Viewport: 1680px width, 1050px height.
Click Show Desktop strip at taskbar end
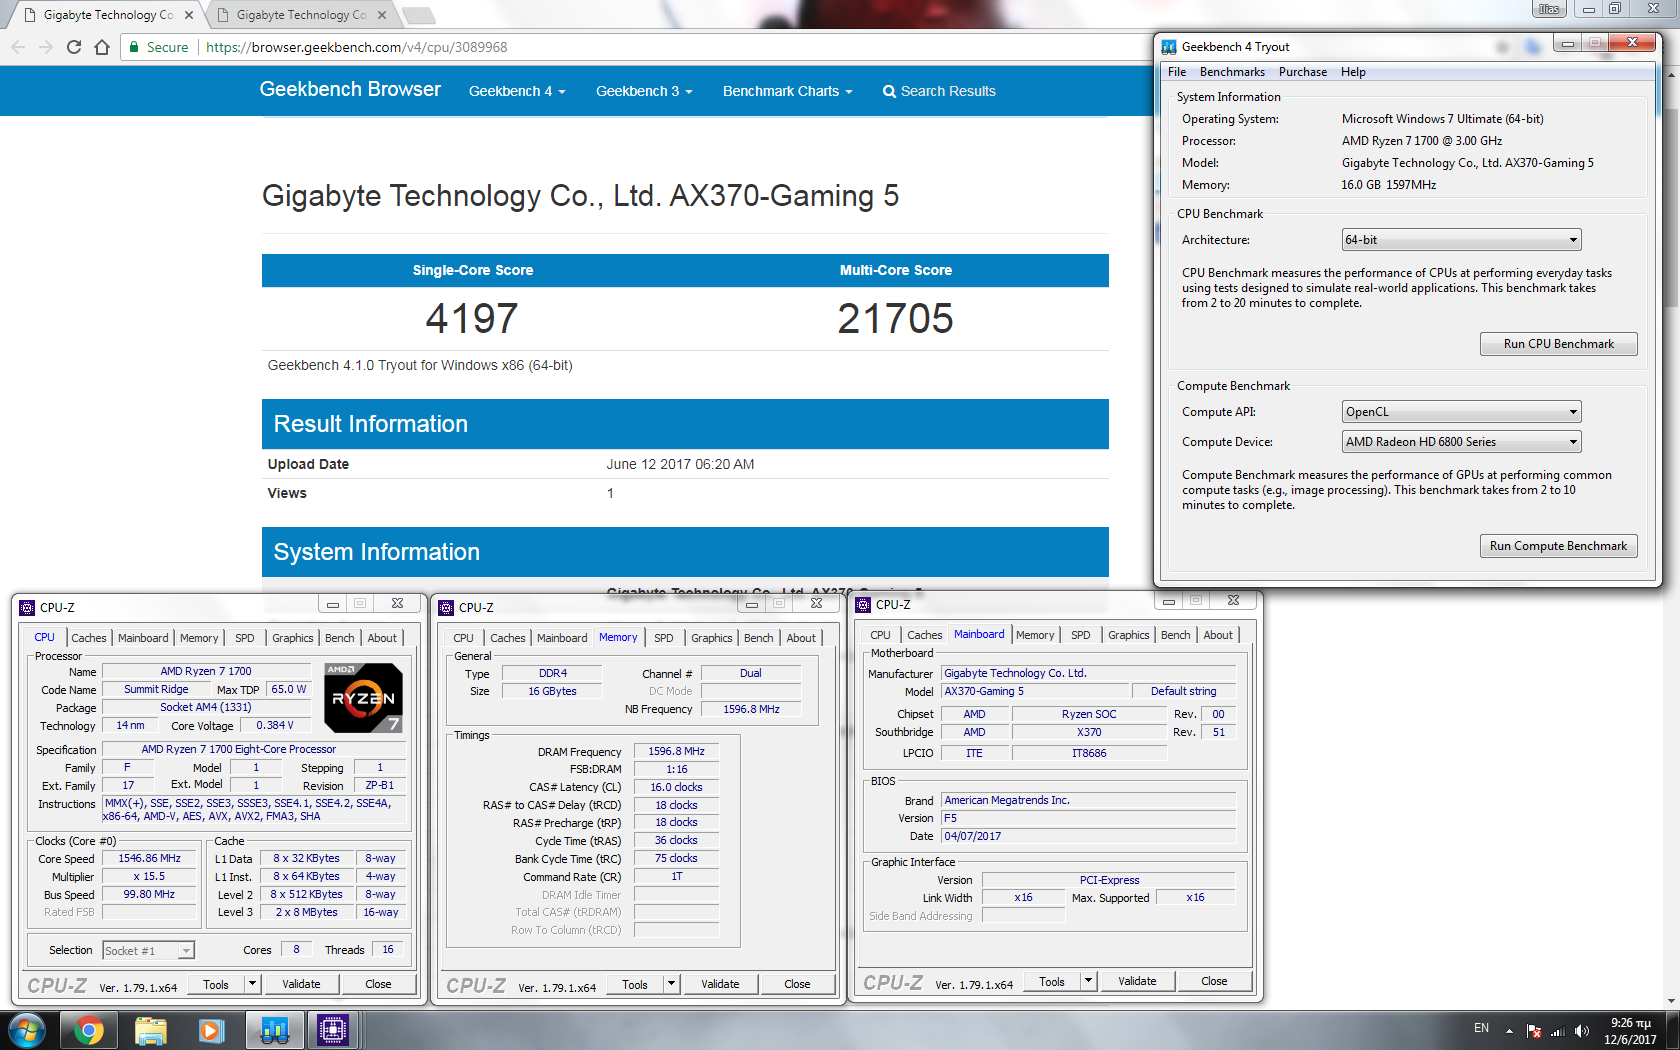(x=1673, y=1031)
